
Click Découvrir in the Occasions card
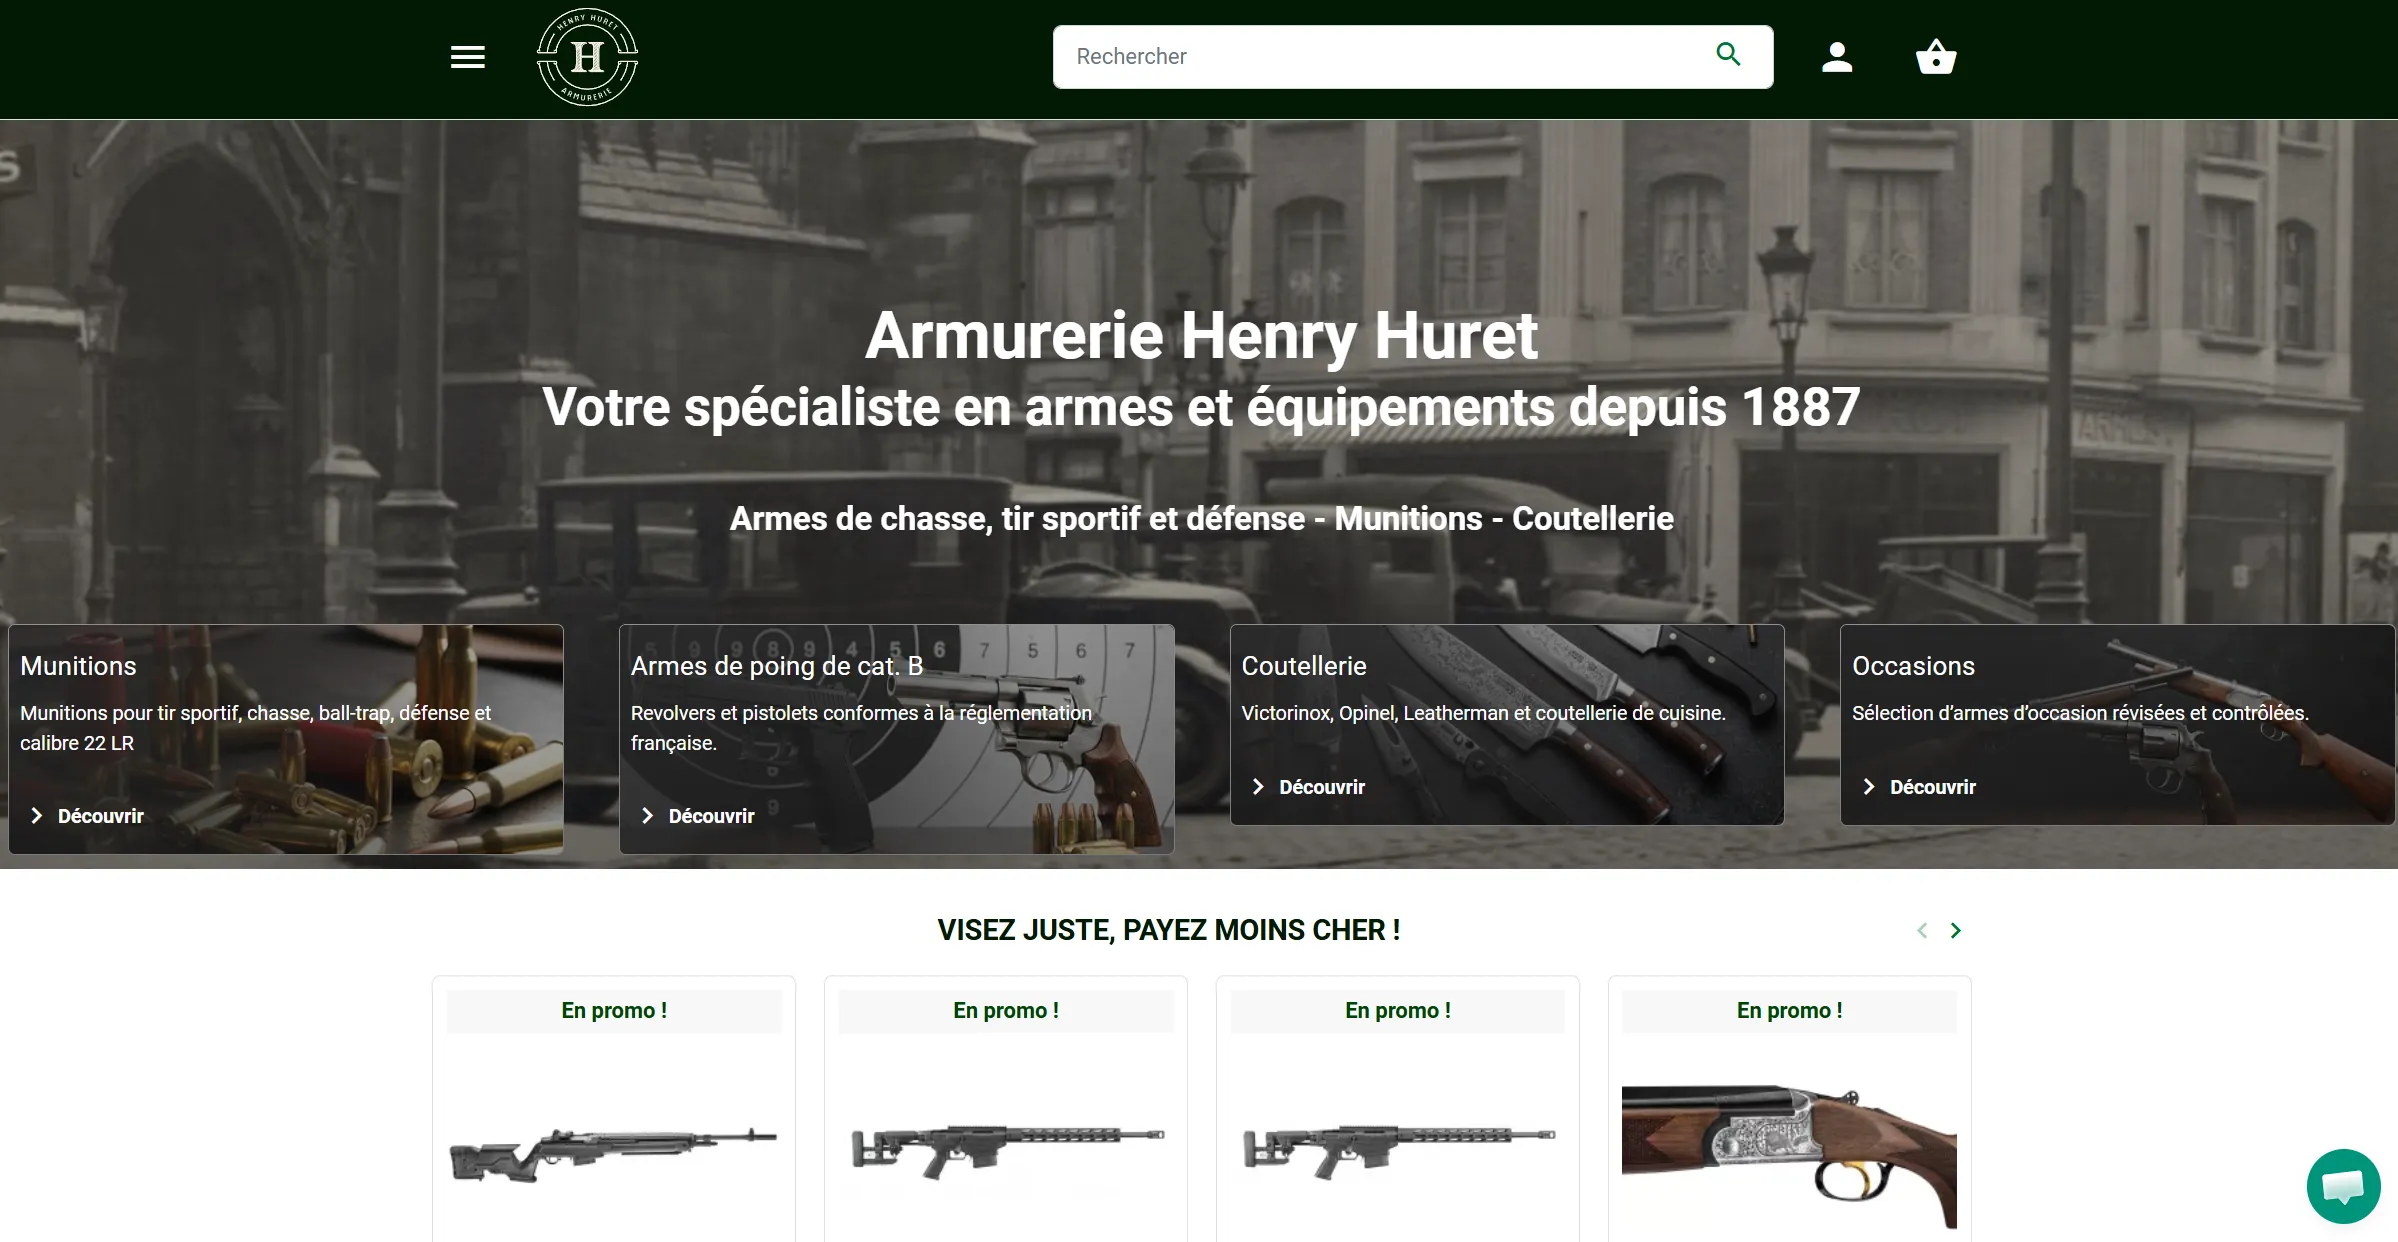(1933, 787)
